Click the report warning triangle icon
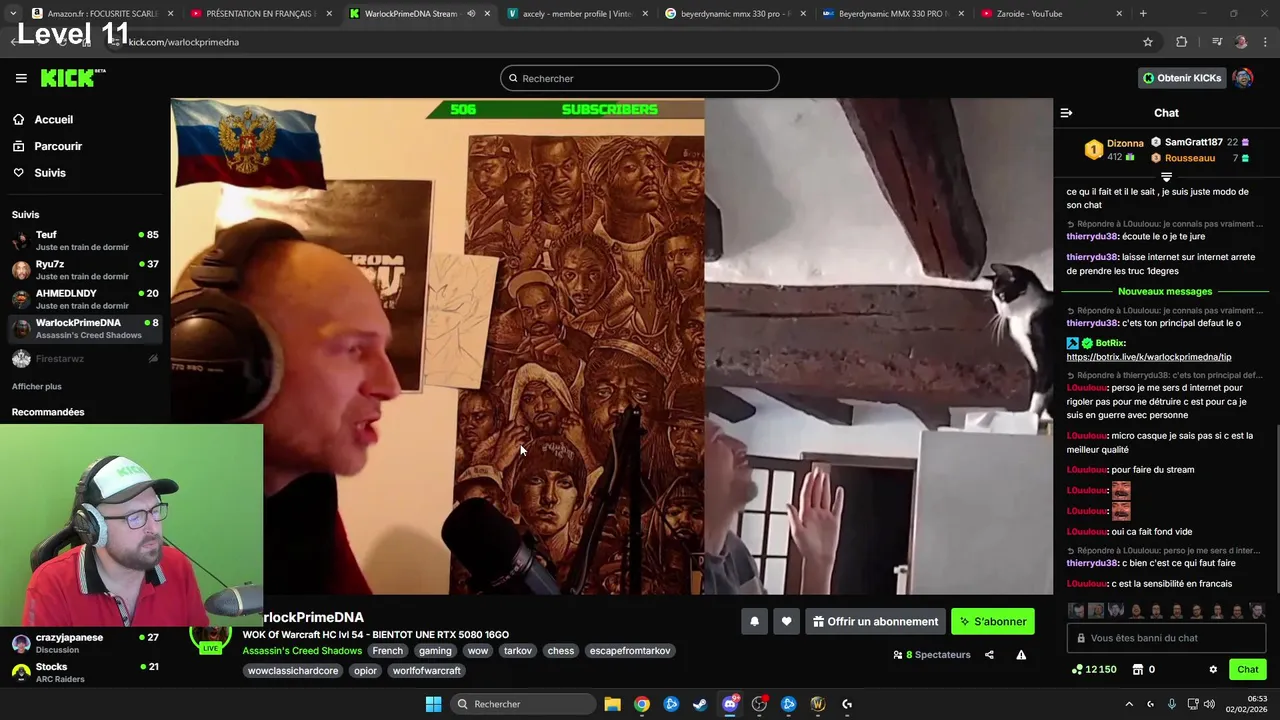The height and width of the screenshot is (720, 1280). [x=1021, y=655]
